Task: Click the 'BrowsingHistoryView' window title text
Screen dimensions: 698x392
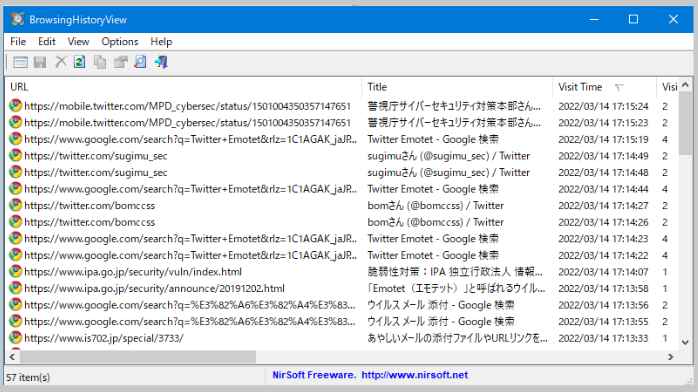Action: [78, 20]
